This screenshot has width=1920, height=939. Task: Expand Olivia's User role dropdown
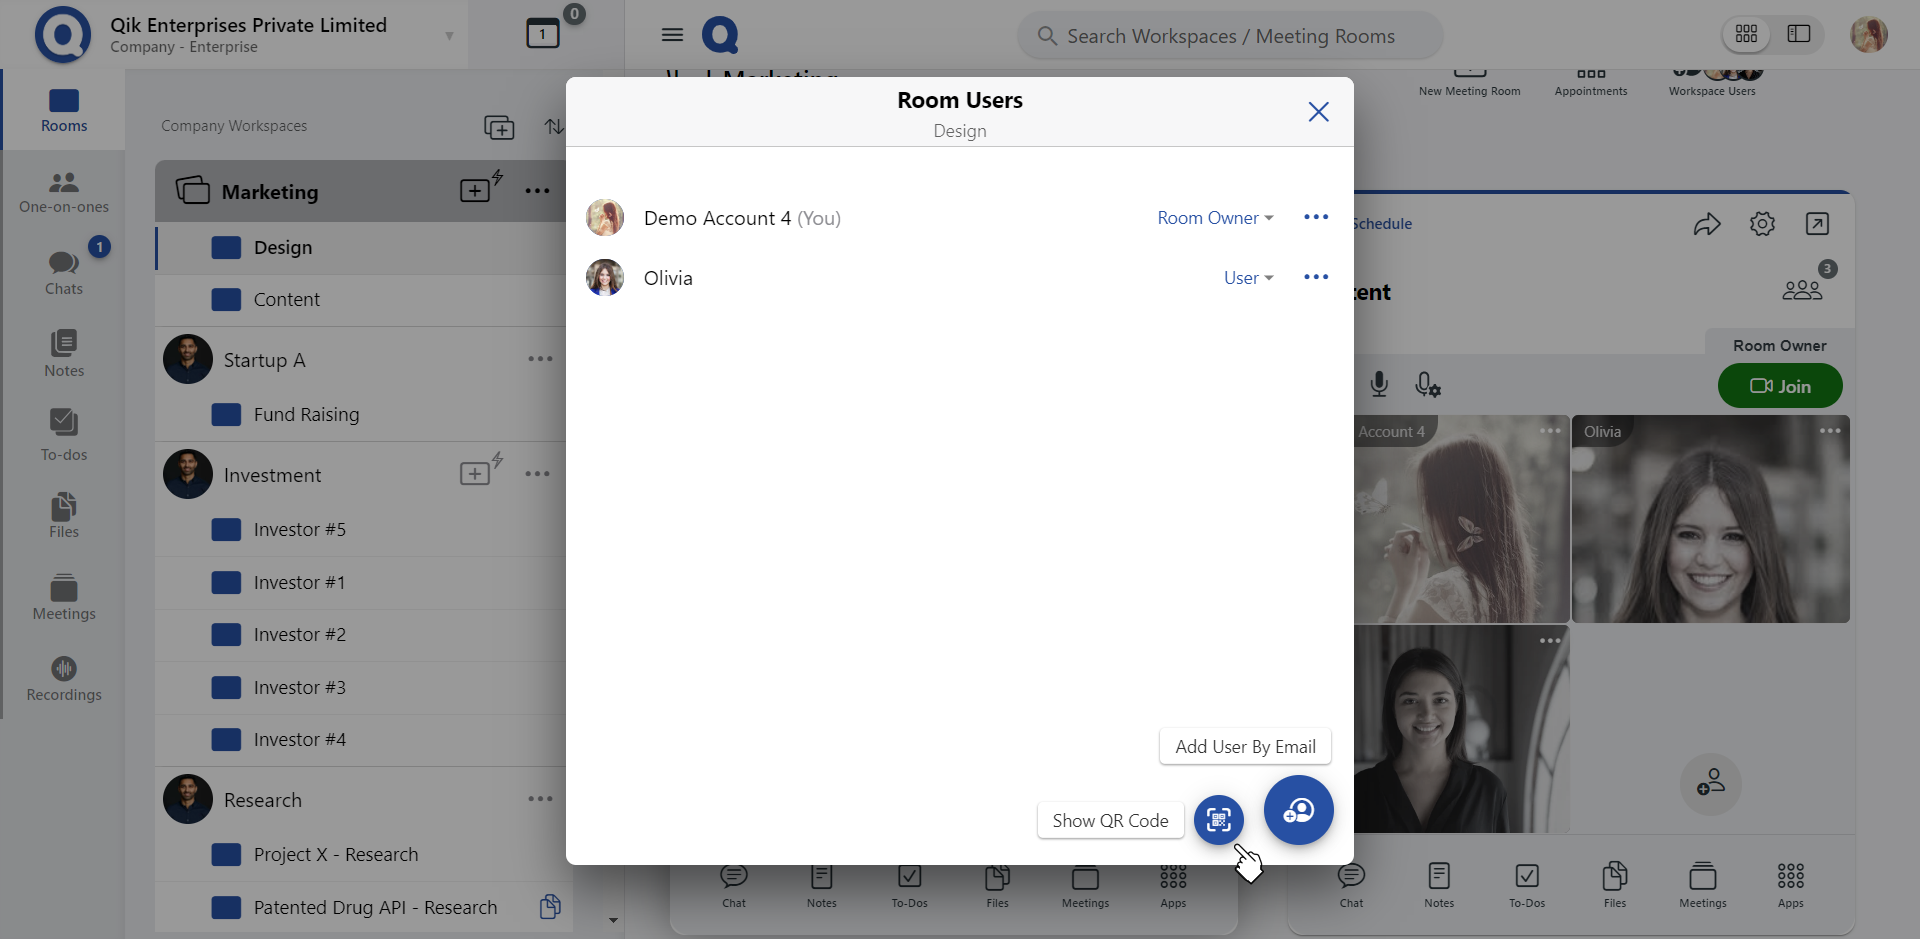(1248, 278)
